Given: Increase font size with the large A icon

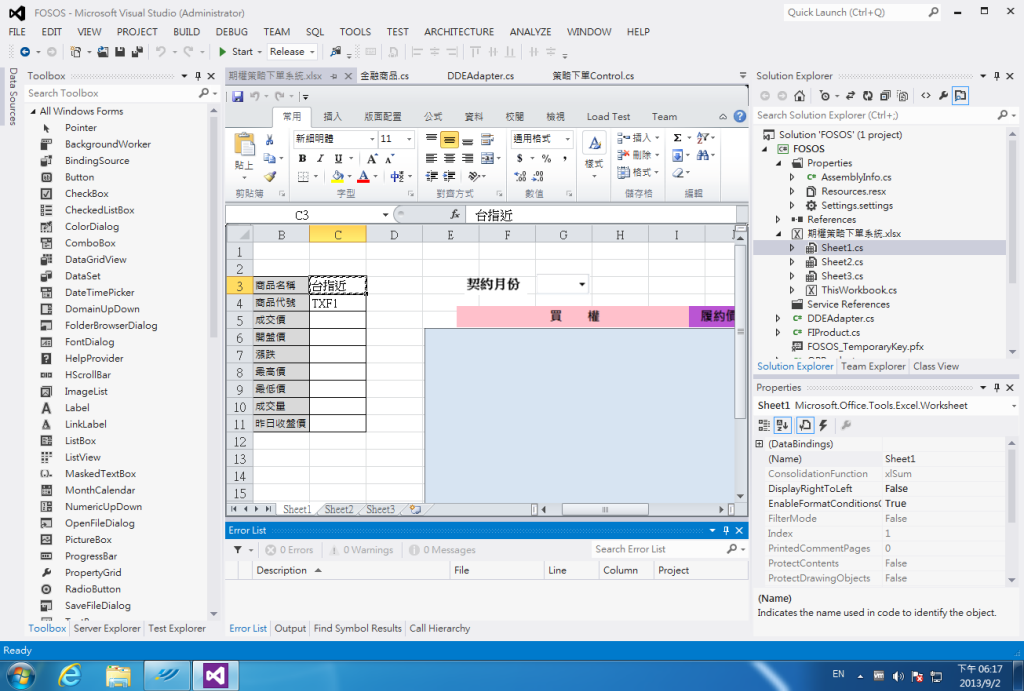Looking at the screenshot, I should 372,158.
